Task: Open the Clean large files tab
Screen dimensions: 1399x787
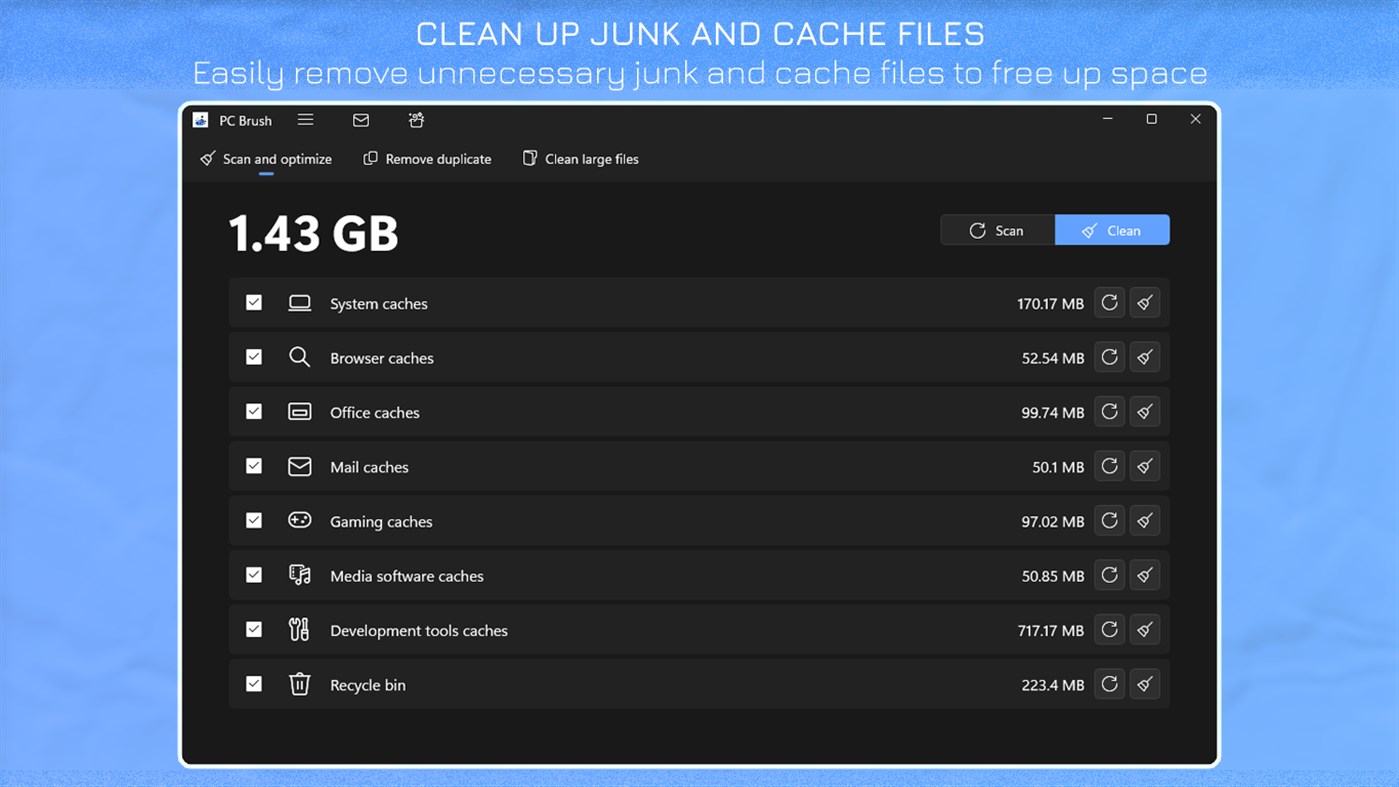Action: coord(580,158)
